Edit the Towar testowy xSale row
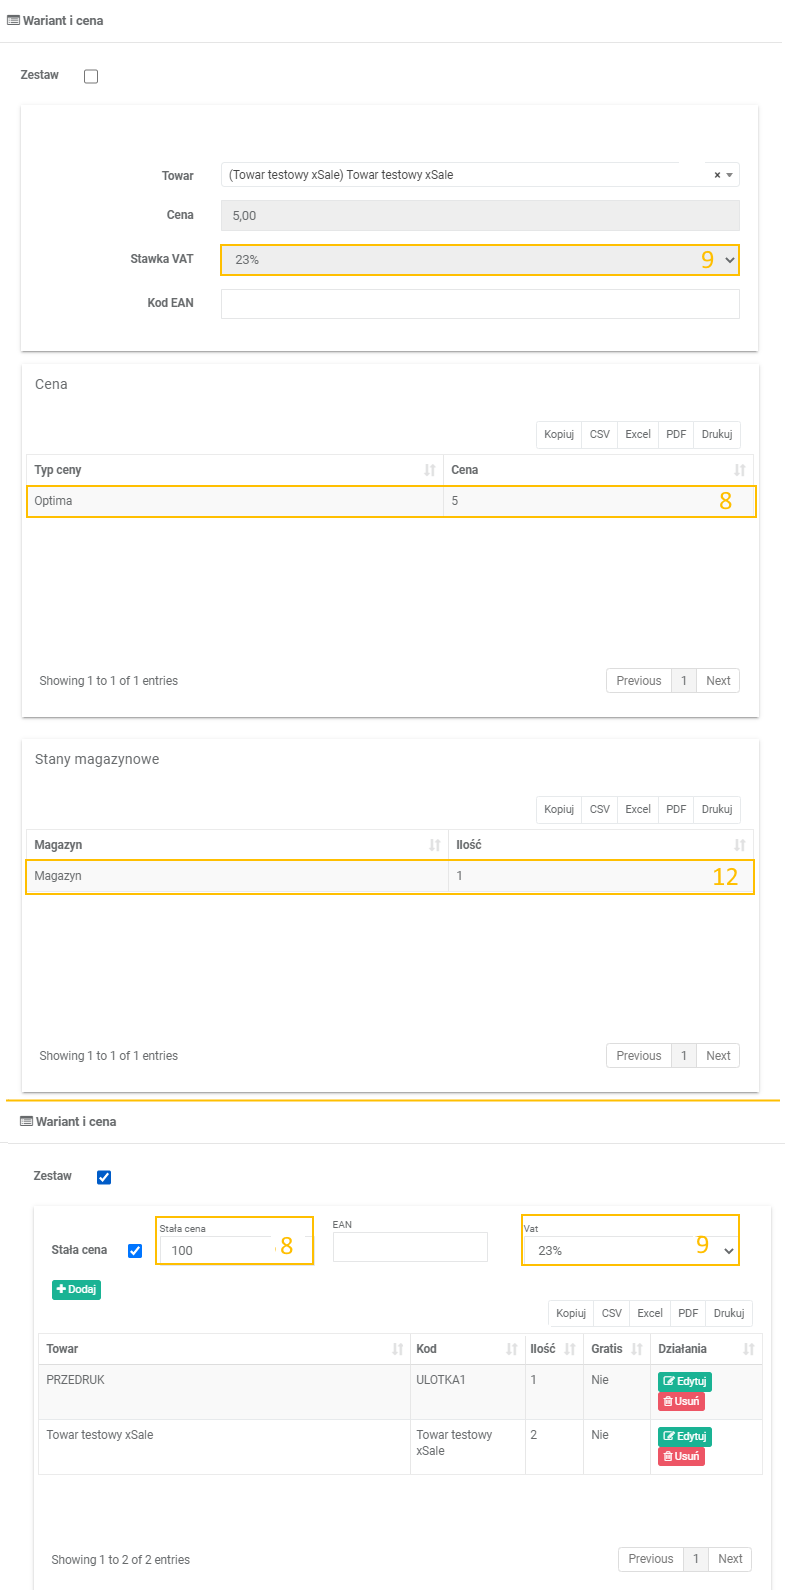This screenshot has width=785, height=1590. 684,1436
